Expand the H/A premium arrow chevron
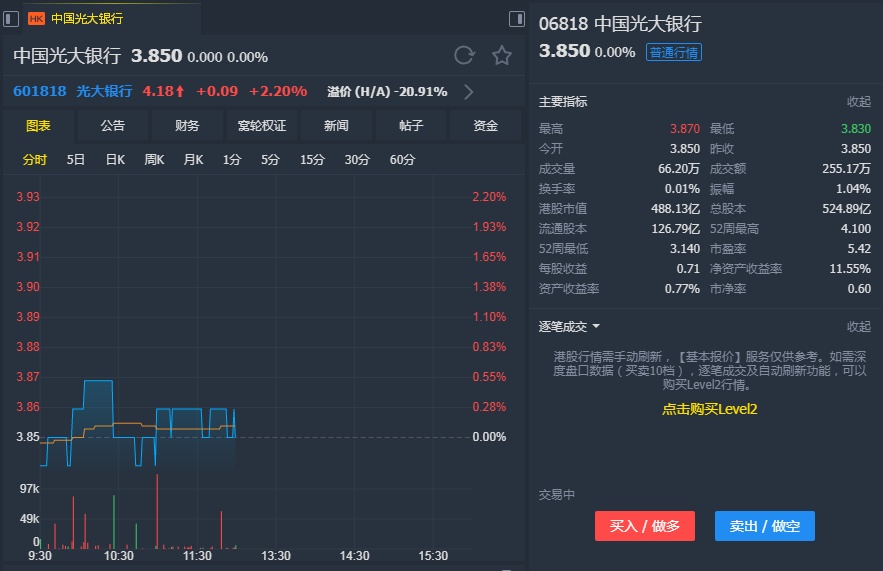The width and height of the screenshot is (883, 571). 468,92
